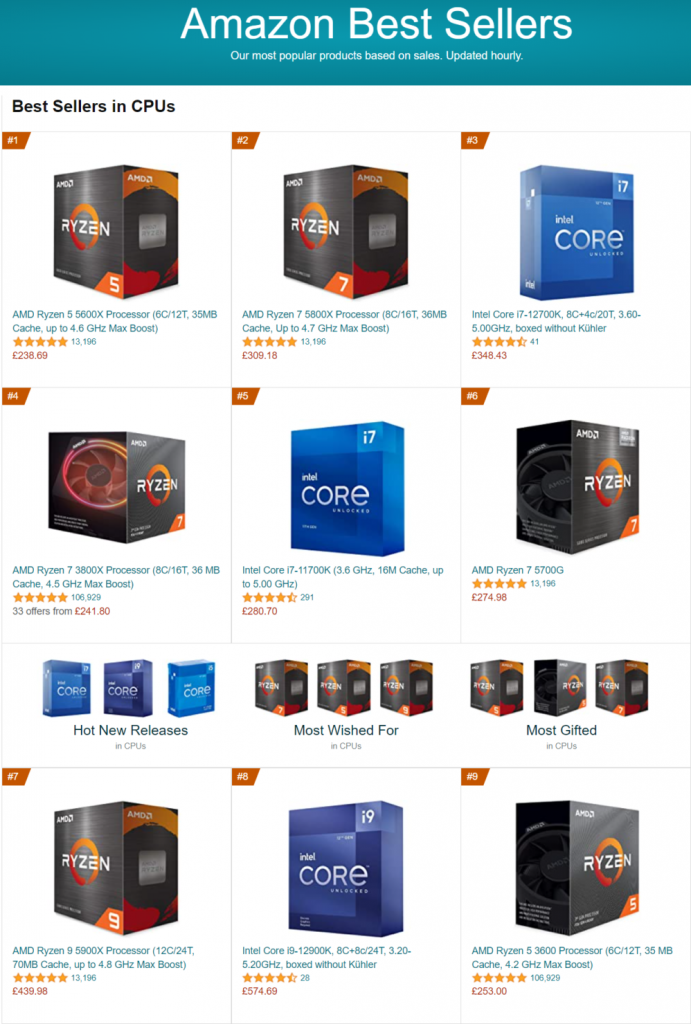The height and width of the screenshot is (1024, 691).
Task: Click the Intel Core i7-11700K title link
Action: coord(342,577)
